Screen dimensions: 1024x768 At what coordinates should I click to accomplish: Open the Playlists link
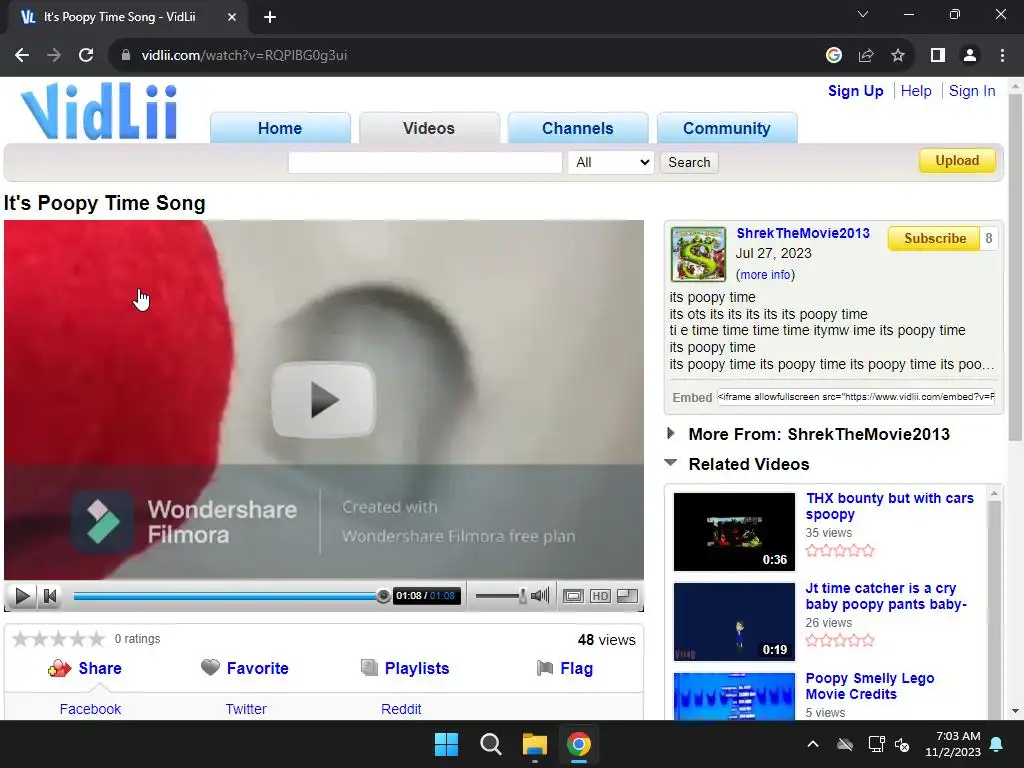(417, 668)
